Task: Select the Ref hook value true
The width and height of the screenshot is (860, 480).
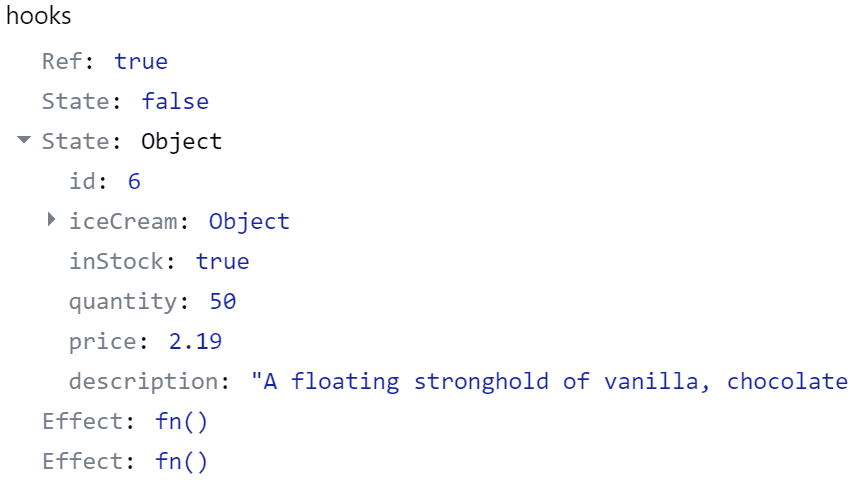Action: point(141,61)
